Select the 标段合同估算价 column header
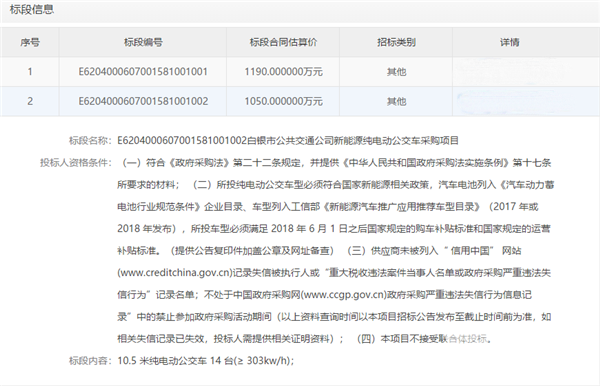 (x=283, y=42)
